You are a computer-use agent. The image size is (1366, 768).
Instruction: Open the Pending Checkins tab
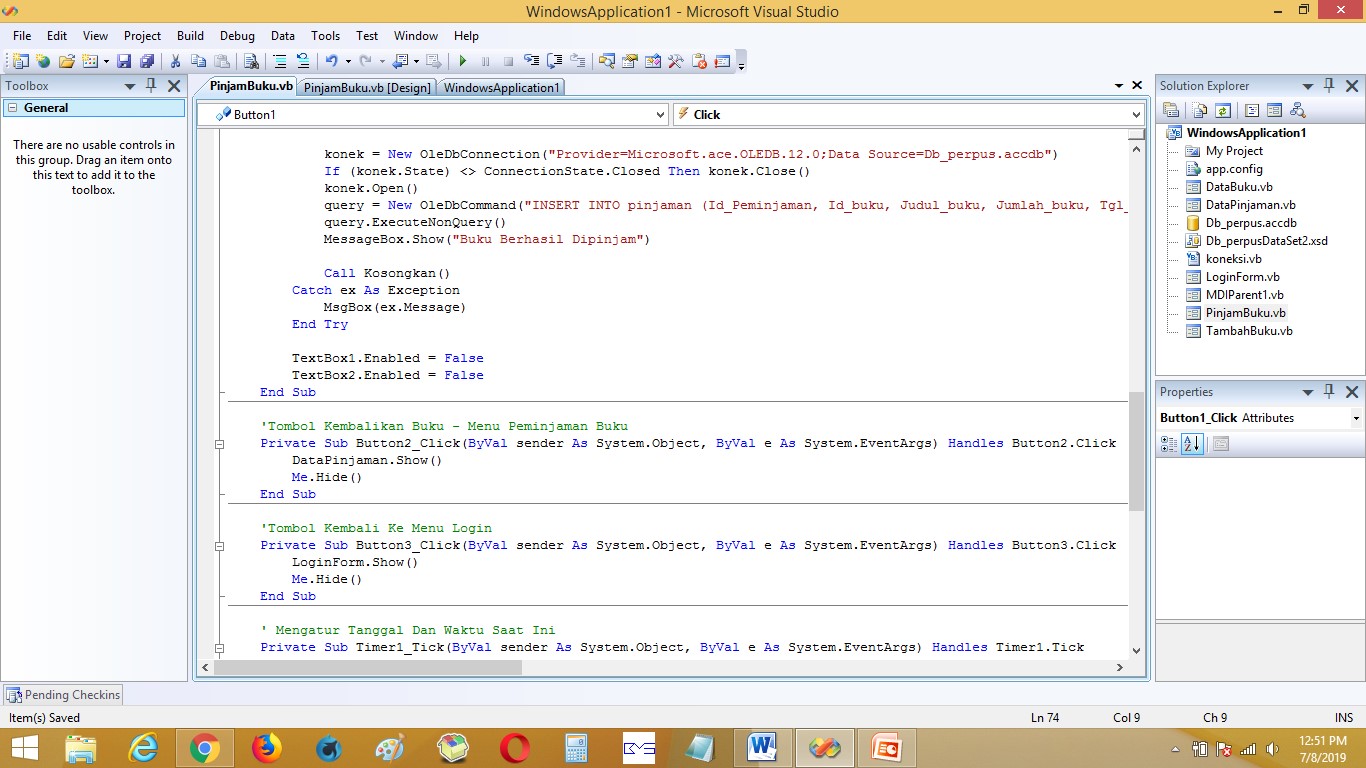tap(64, 695)
